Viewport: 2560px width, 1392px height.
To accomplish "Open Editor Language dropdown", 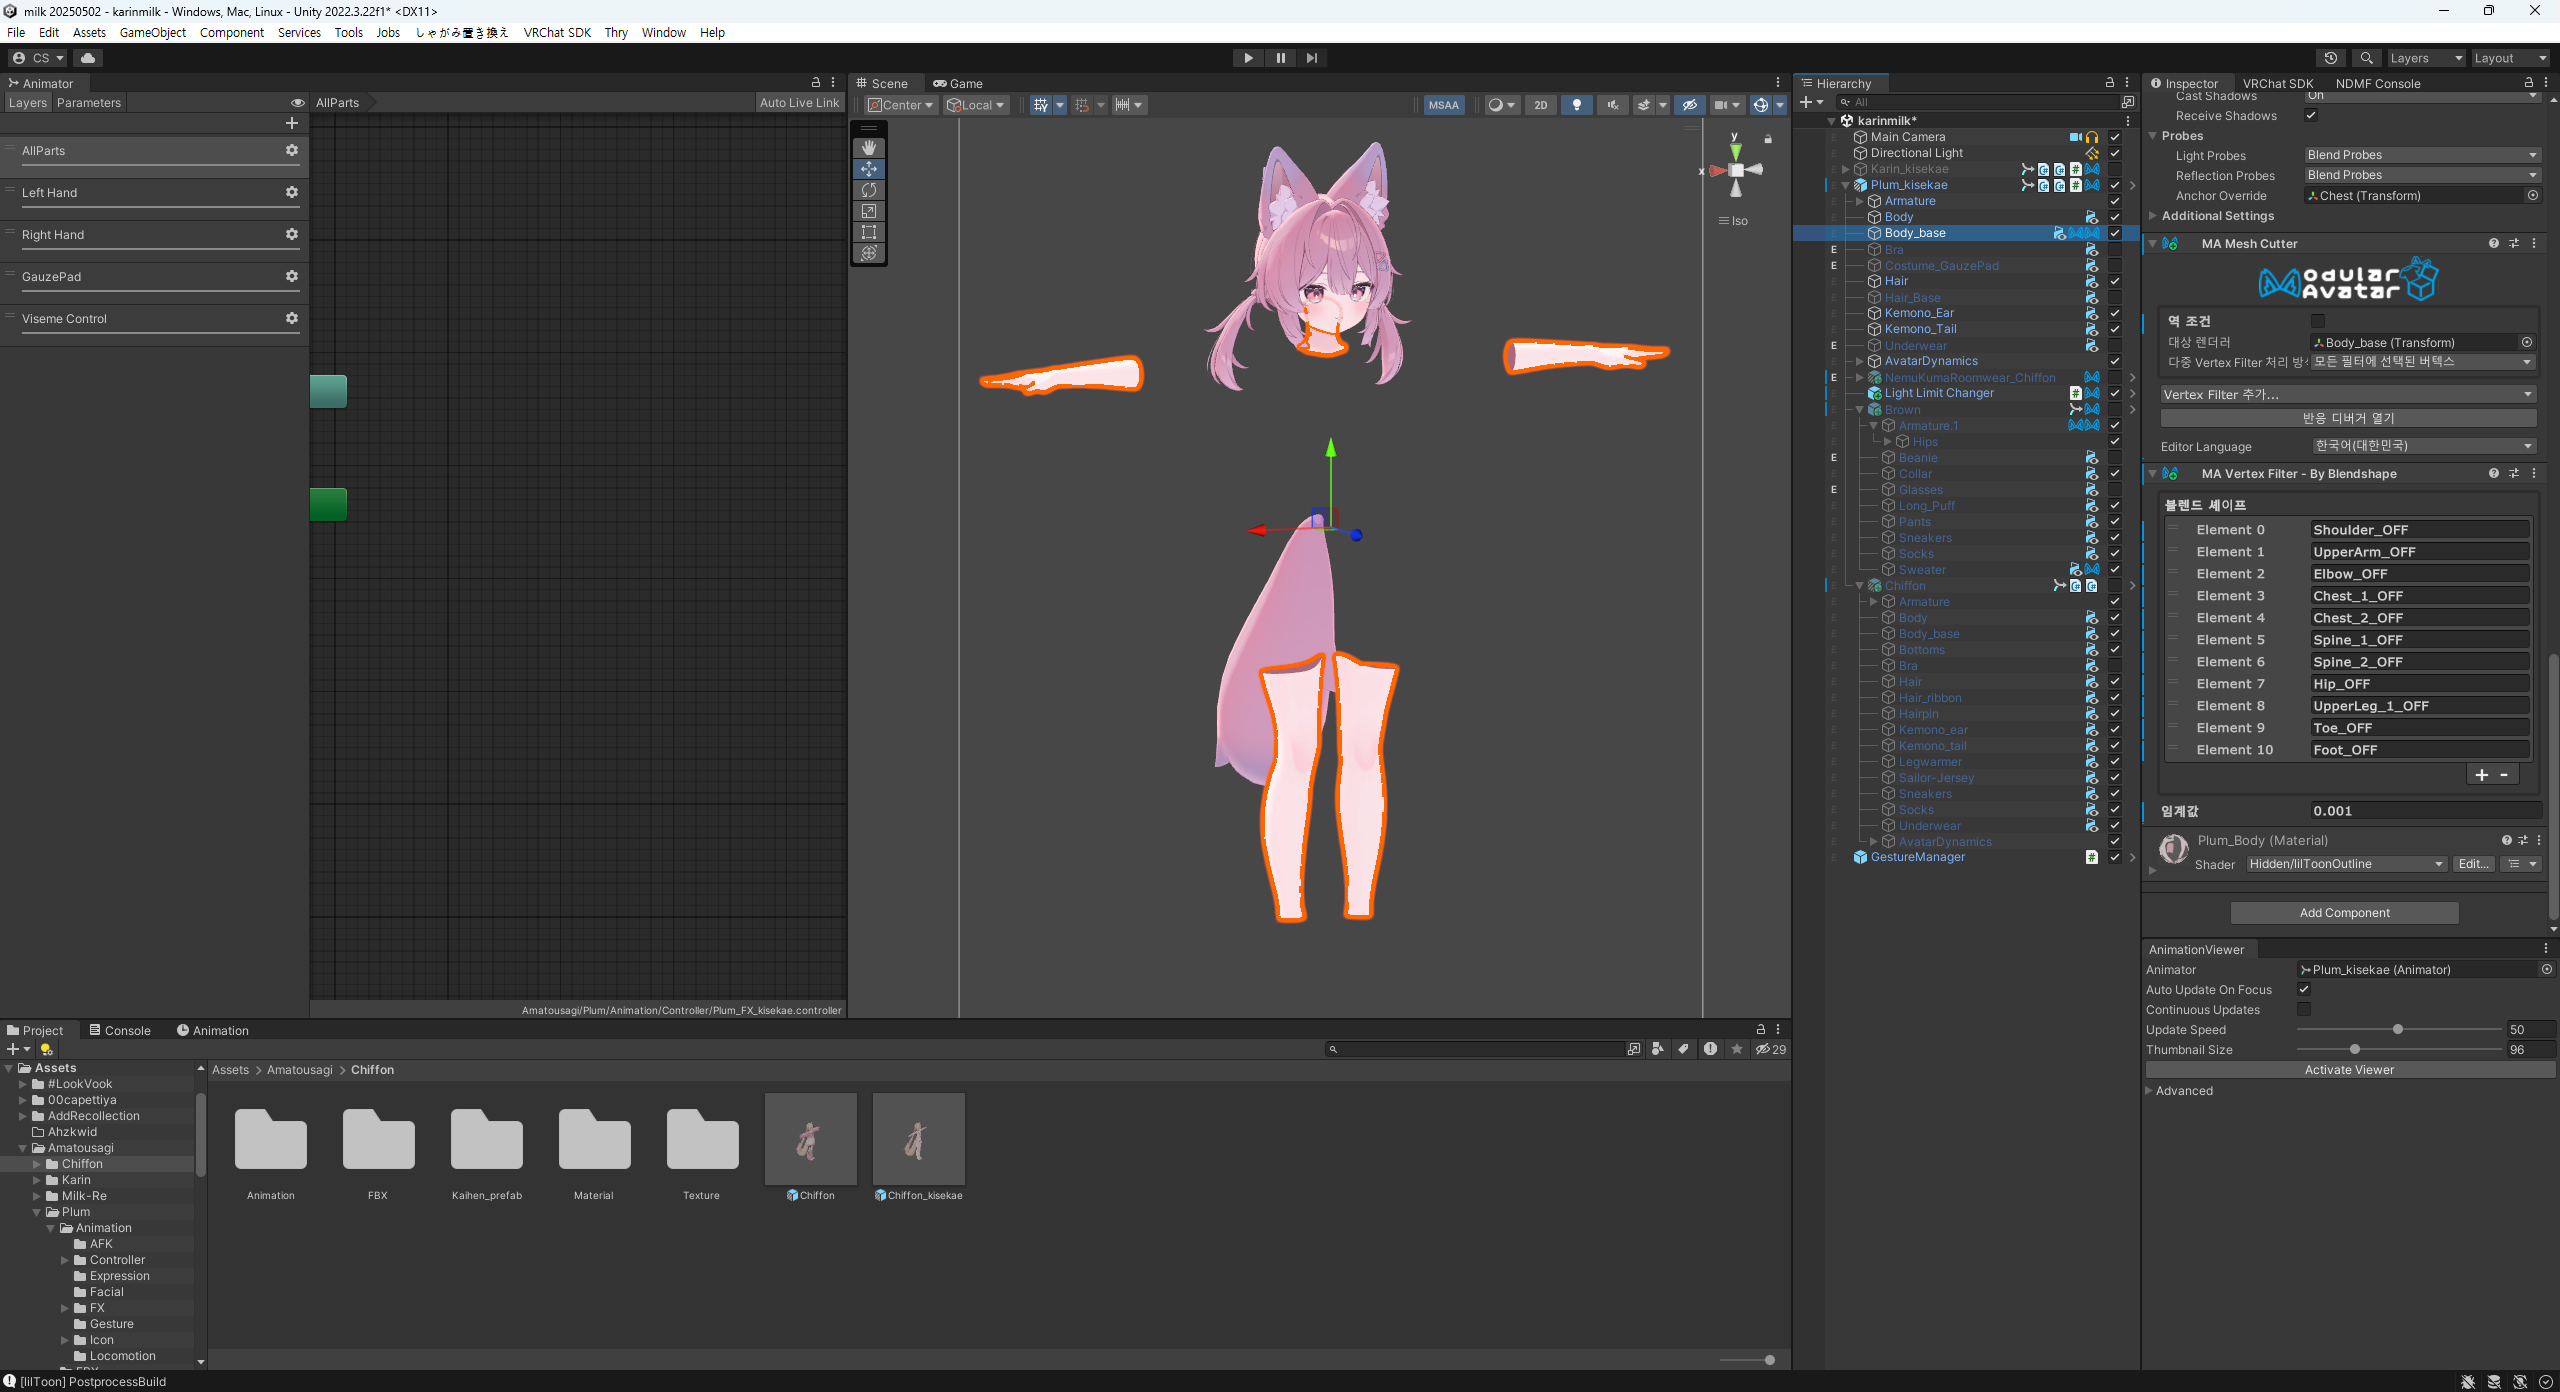I will (x=2423, y=446).
